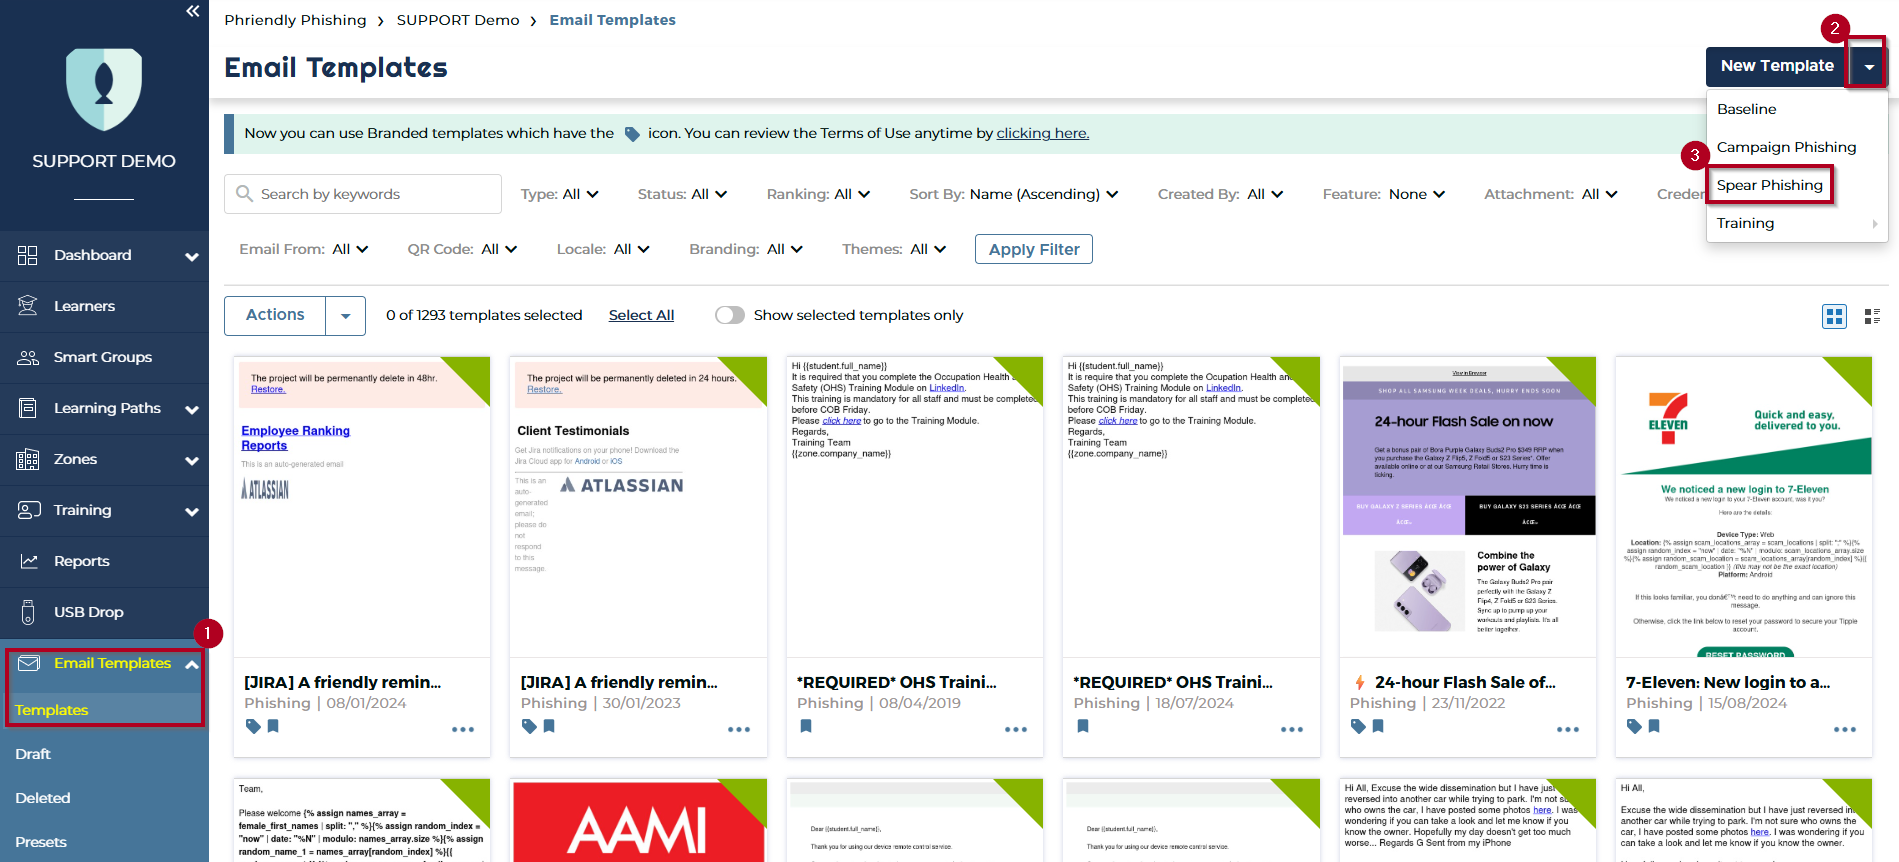The width and height of the screenshot is (1899, 862).
Task: Choose Spear Phishing from New Template menu
Action: [x=1769, y=185]
